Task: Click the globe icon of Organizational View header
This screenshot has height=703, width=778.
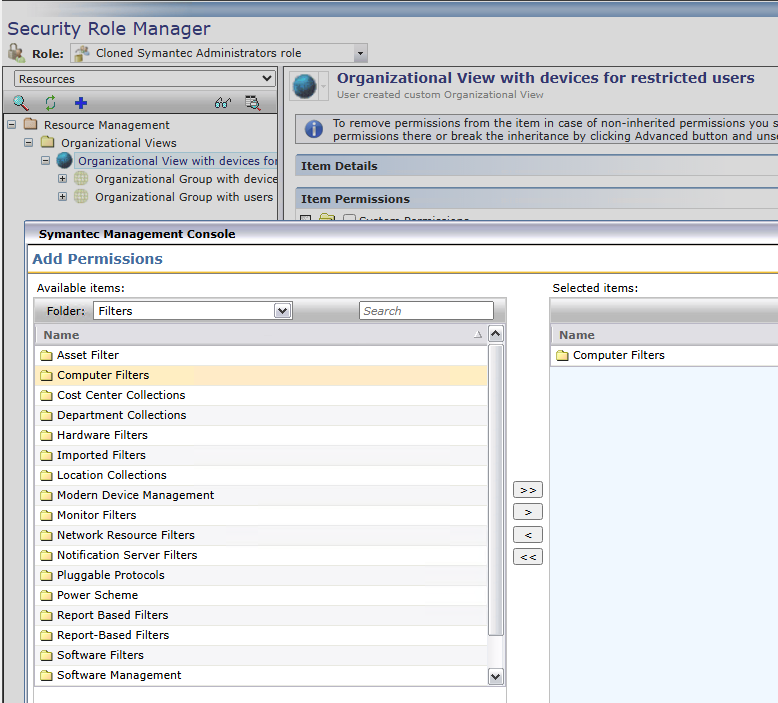Action: click(304, 86)
